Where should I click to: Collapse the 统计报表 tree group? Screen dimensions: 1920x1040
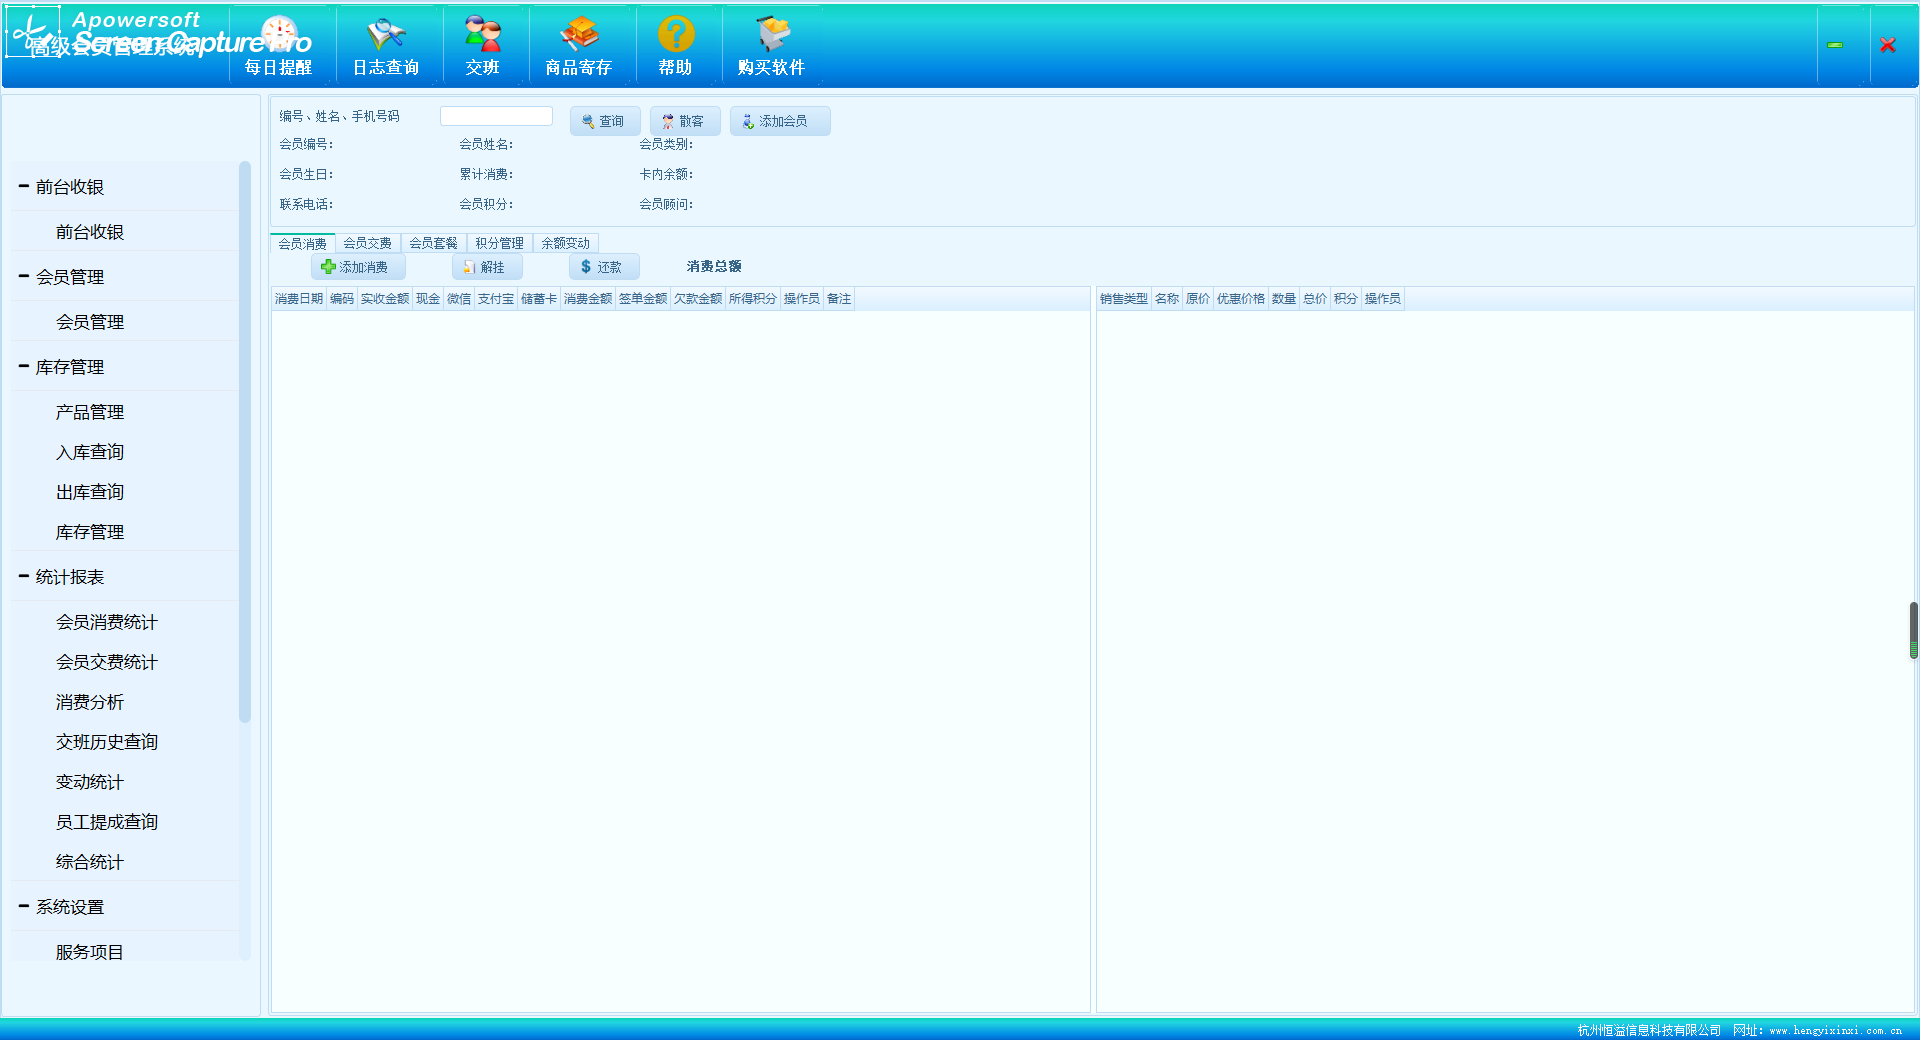pos(24,577)
